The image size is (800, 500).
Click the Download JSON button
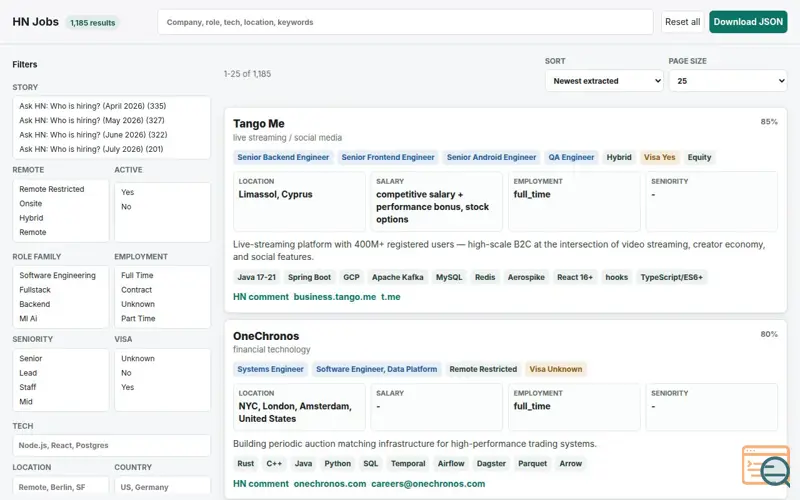point(748,22)
